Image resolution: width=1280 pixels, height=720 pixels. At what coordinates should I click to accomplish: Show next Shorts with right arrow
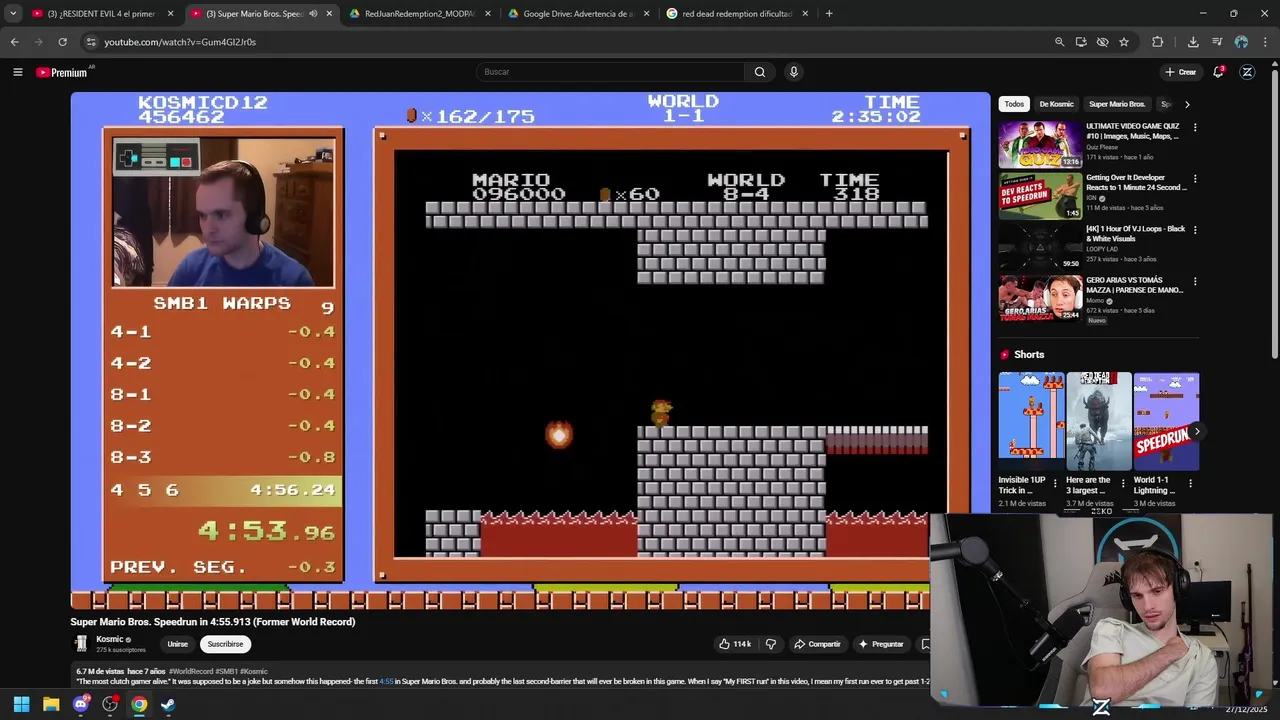(1196, 431)
